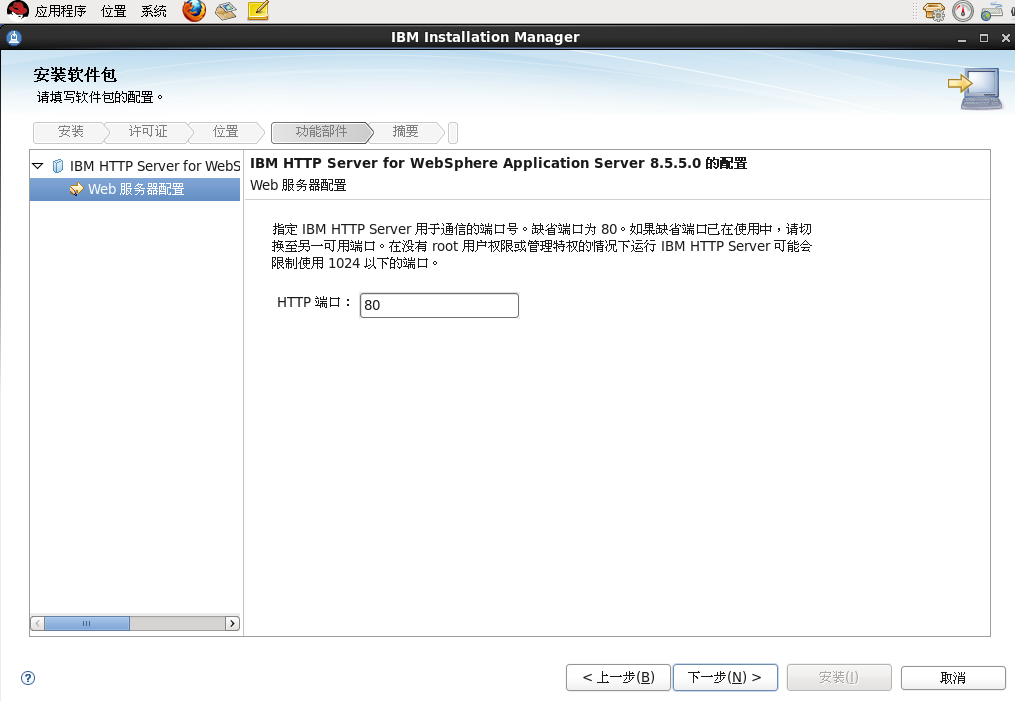
Task: Launch Firefox from the top panel
Action: (194, 10)
